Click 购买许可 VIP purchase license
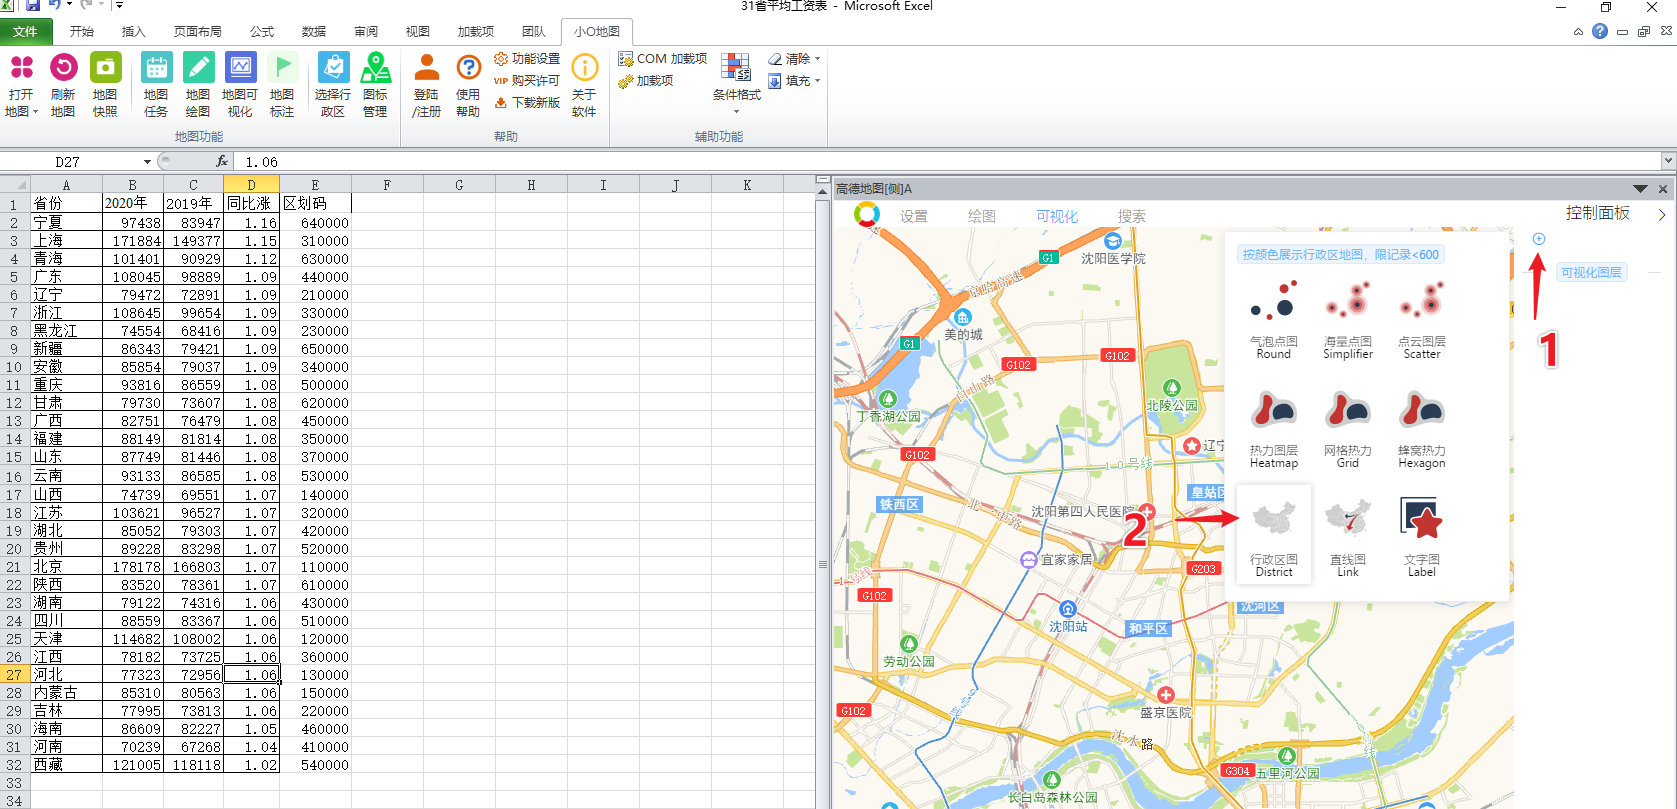1677x809 pixels. click(527, 81)
